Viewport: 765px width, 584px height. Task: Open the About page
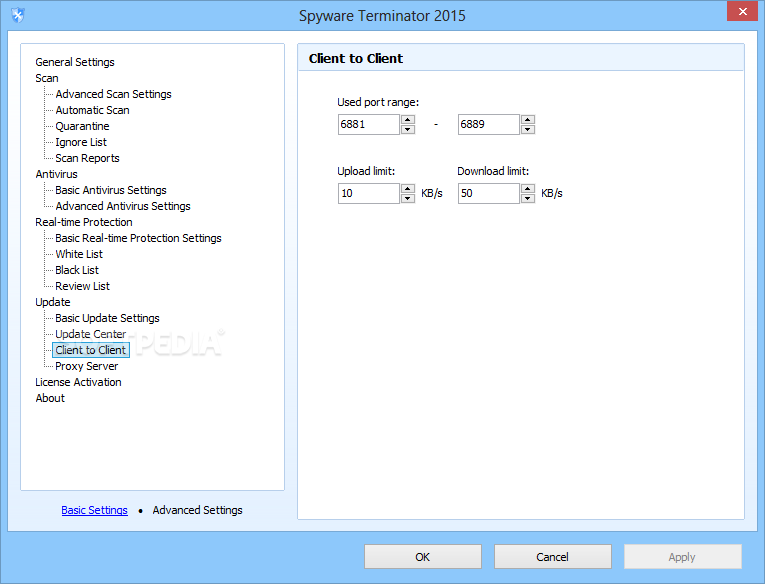(x=50, y=398)
